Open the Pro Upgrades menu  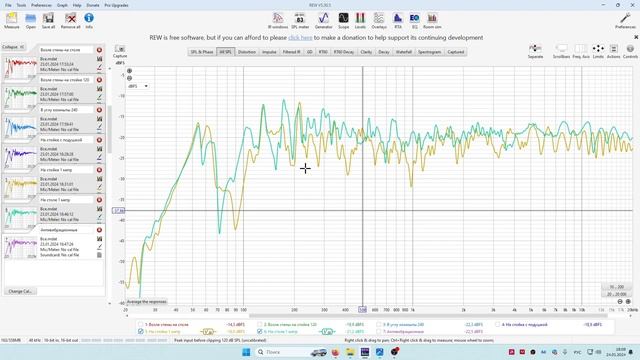point(116,5)
